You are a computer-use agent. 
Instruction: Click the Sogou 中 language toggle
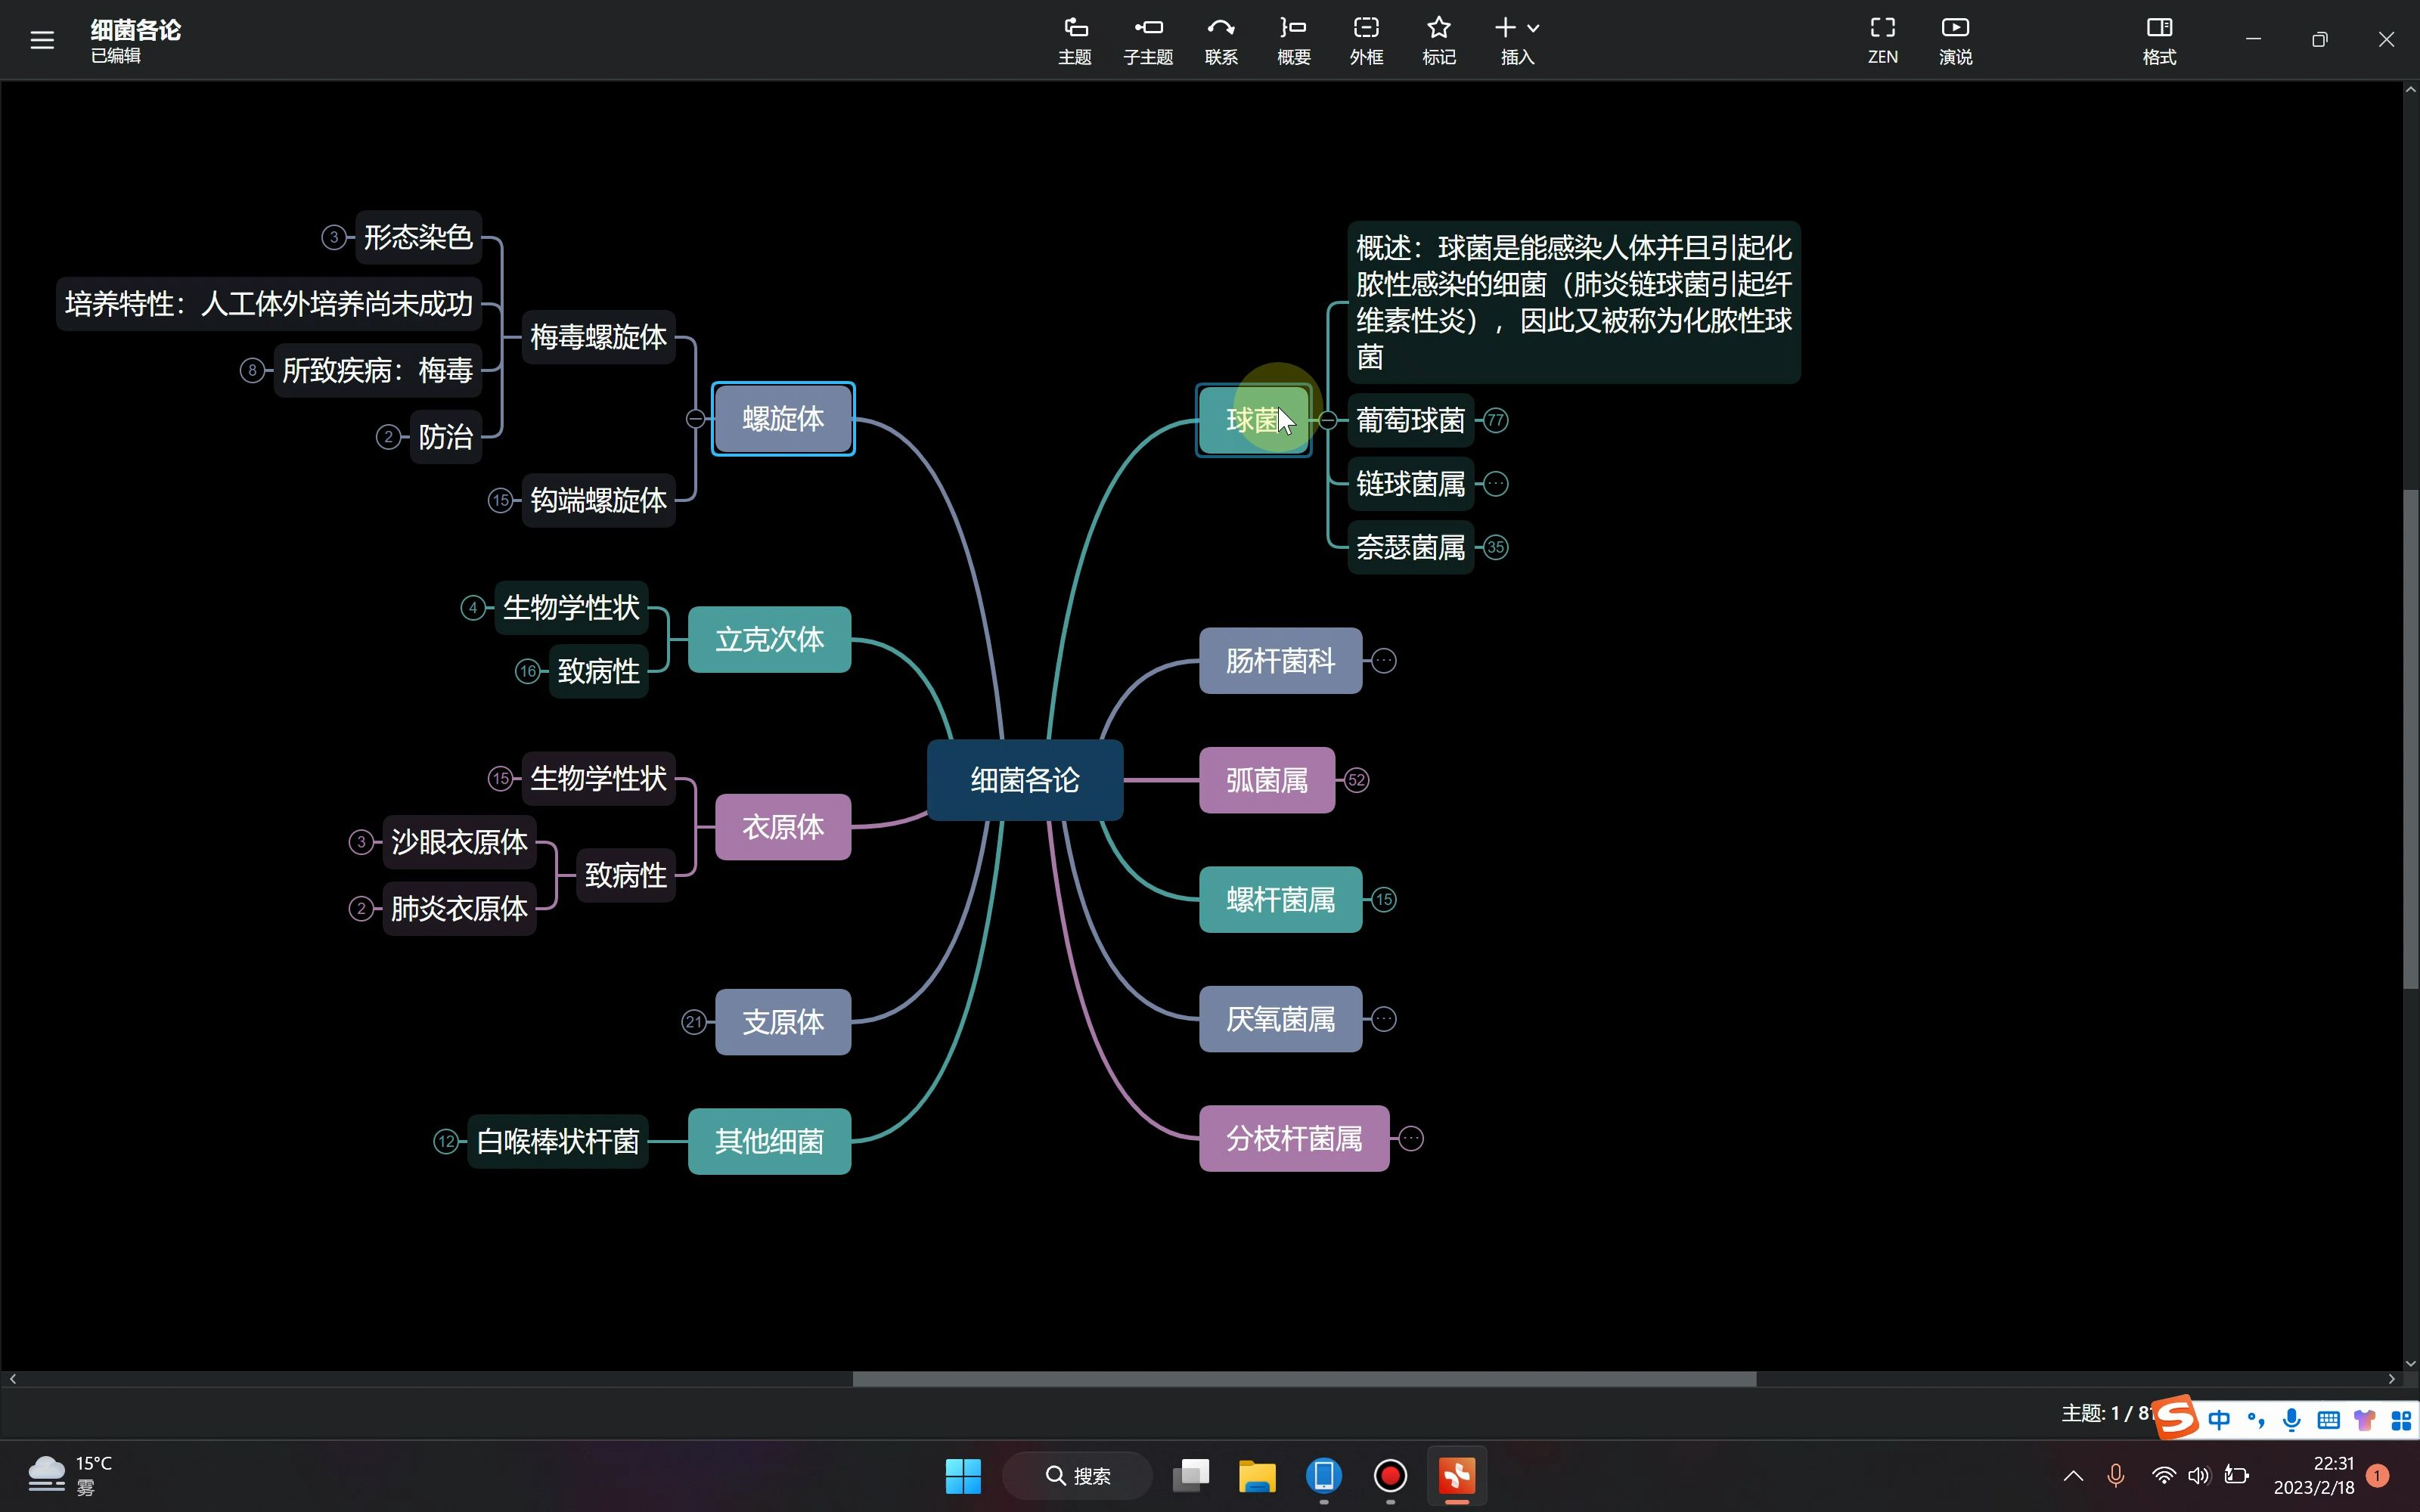point(2220,1420)
